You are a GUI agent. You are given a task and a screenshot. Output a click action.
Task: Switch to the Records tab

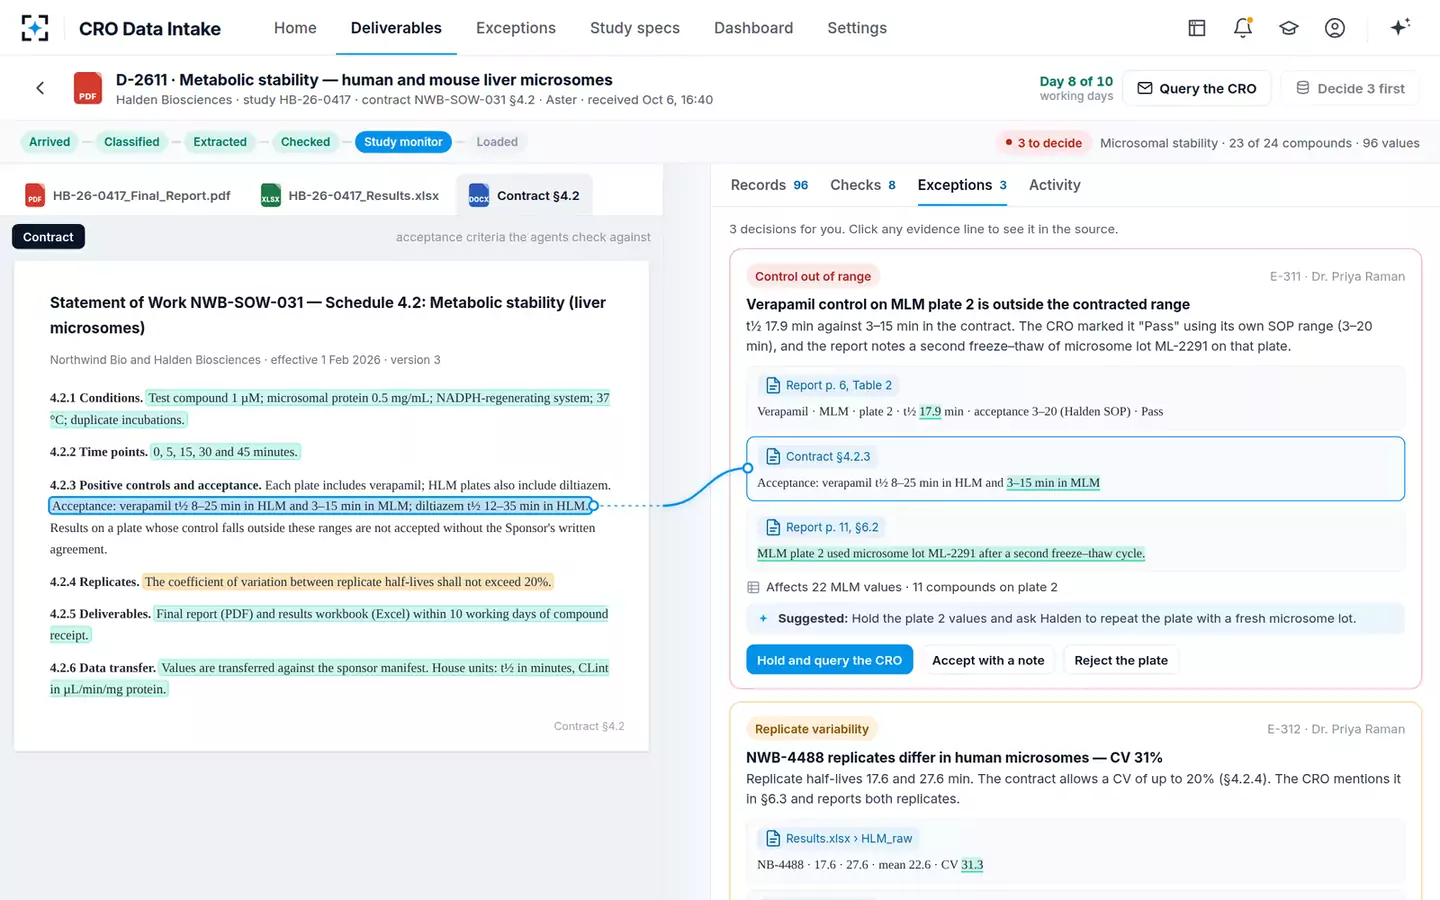click(x=769, y=185)
